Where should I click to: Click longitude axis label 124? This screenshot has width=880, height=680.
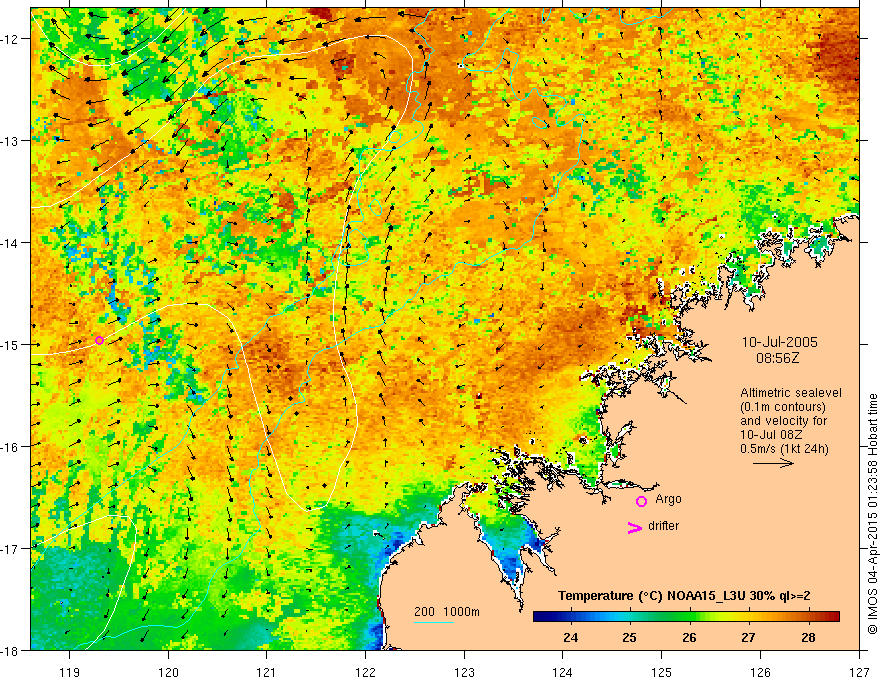(x=563, y=673)
